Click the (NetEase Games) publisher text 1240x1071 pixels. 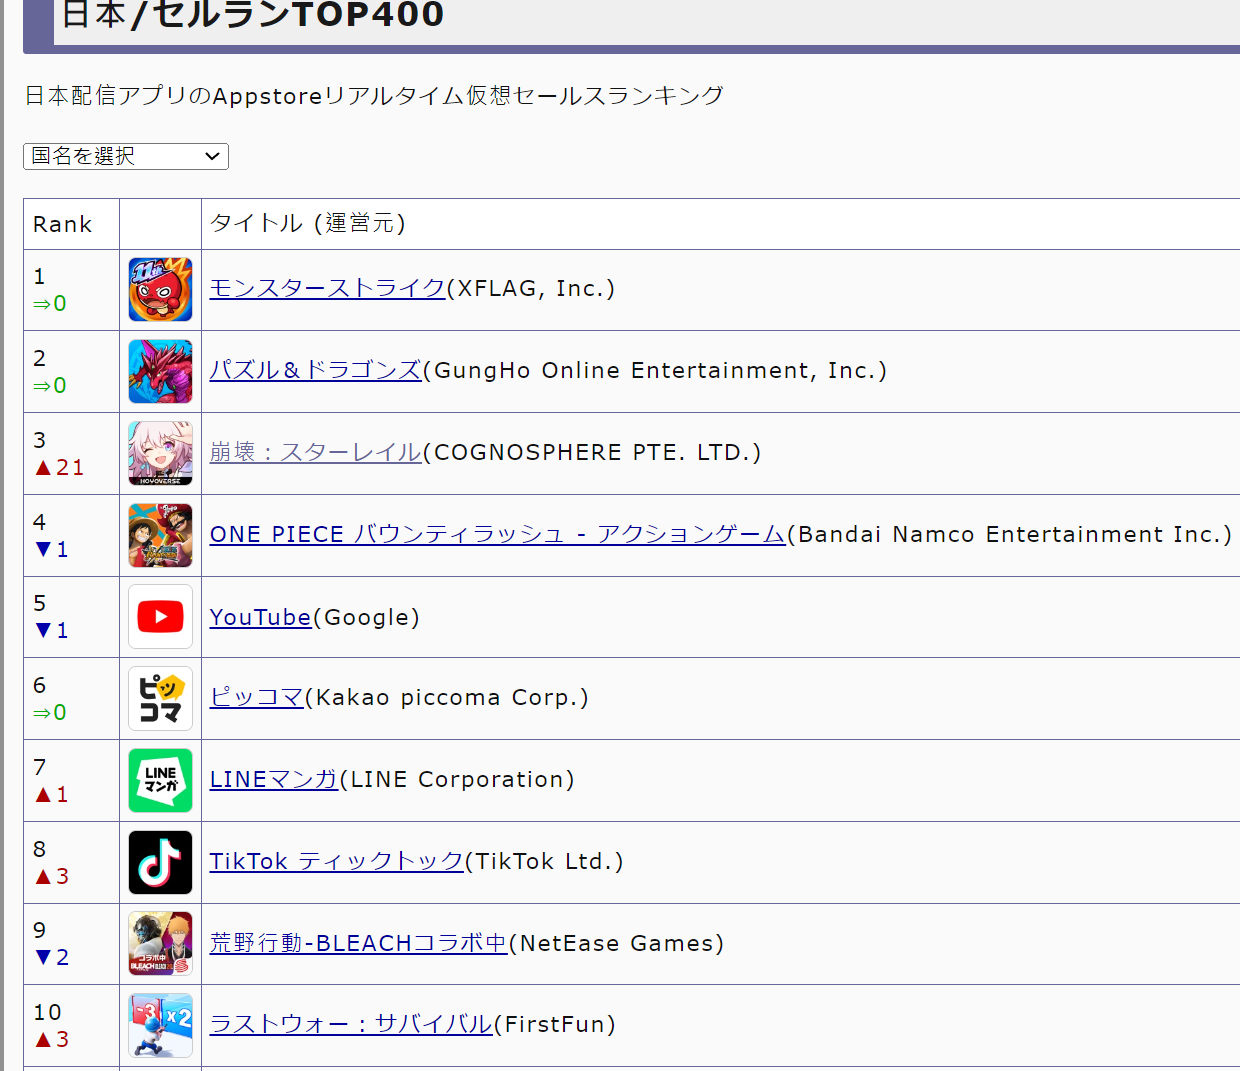pos(616,943)
